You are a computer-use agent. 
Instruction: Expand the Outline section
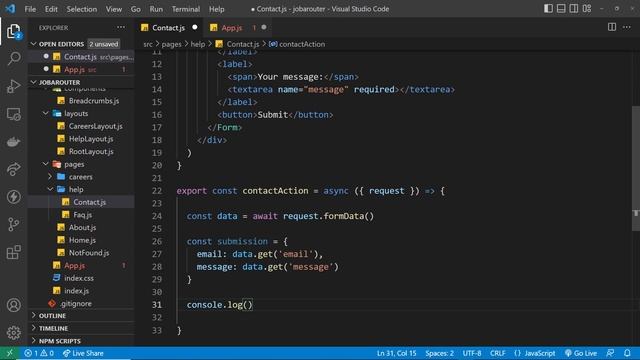[52, 316]
